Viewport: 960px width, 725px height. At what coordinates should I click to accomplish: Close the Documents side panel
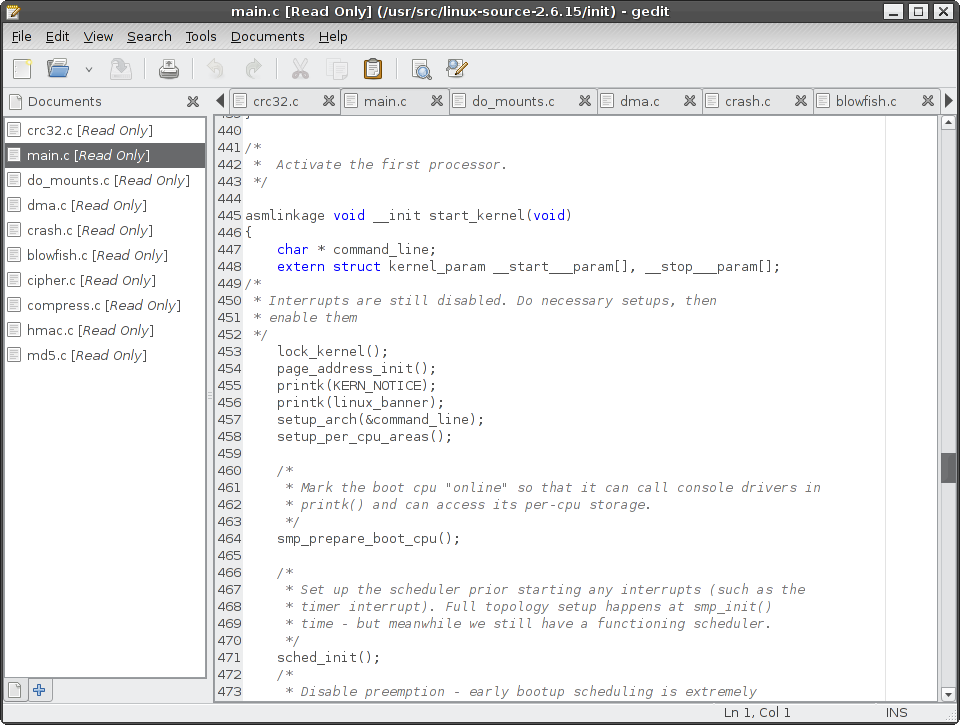(193, 102)
